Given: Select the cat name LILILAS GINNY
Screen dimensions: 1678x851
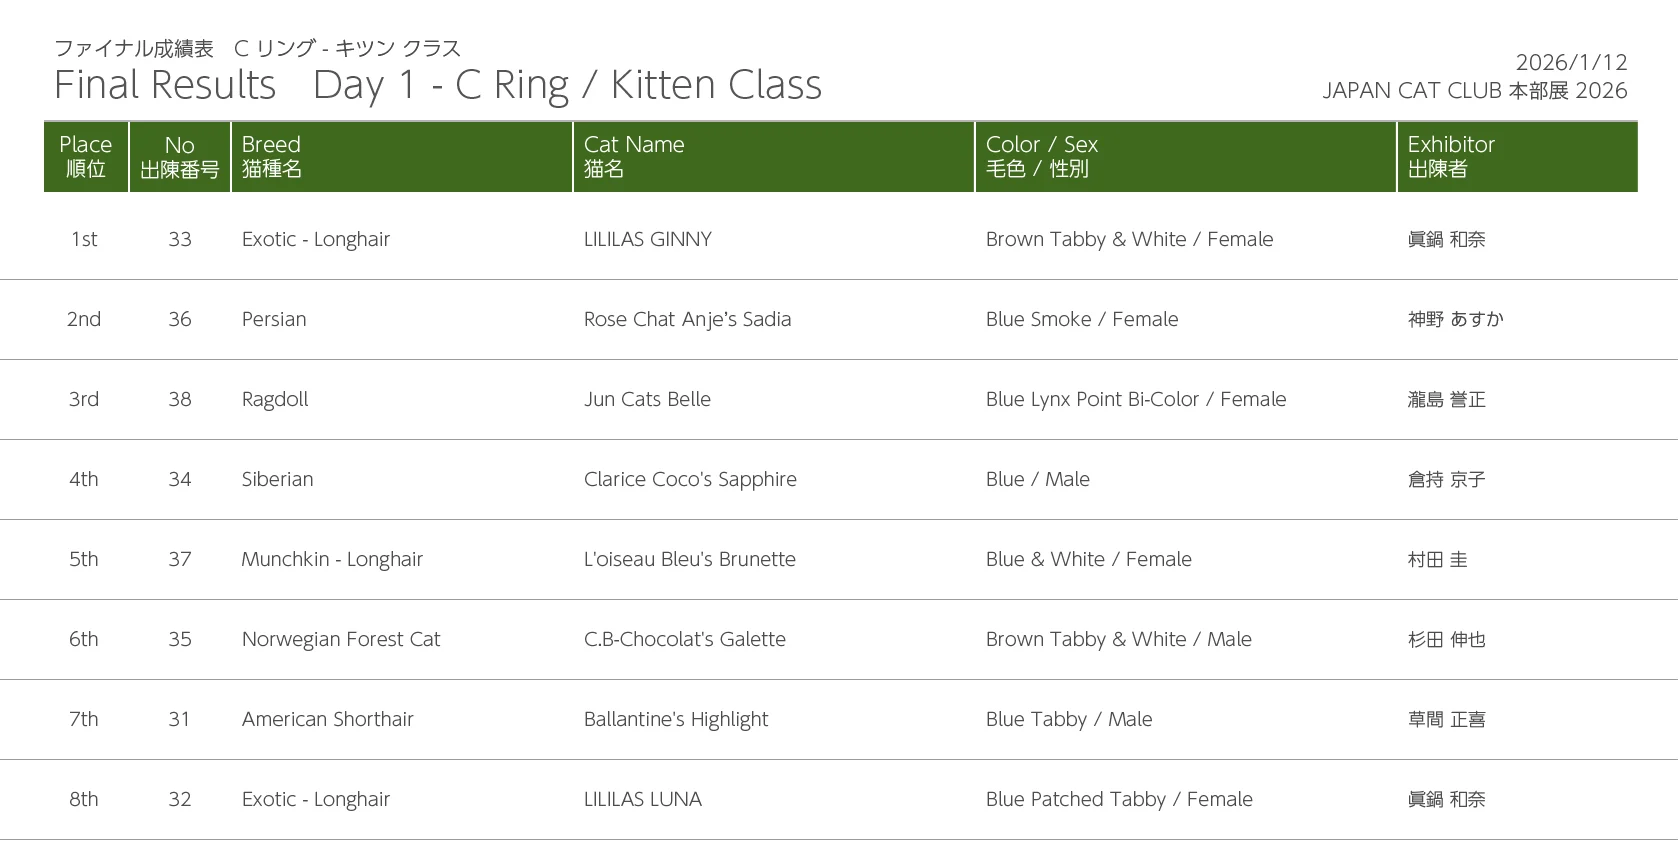Looking at the screenshot, I should pos(648,239).
